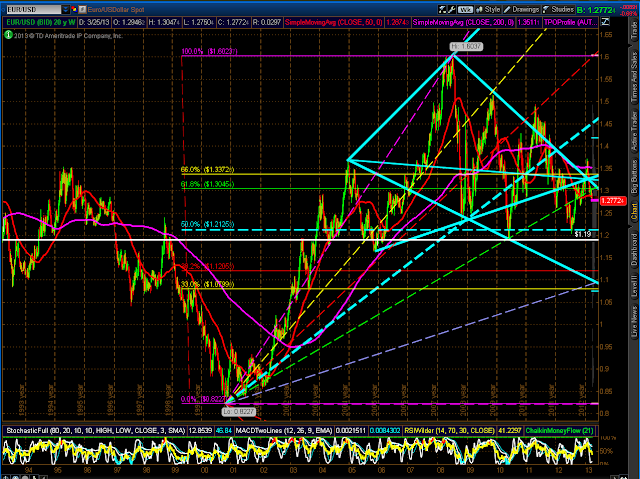Open the Studies menu
This screenshot has height=479, width=640.
[x=558, y=9]
